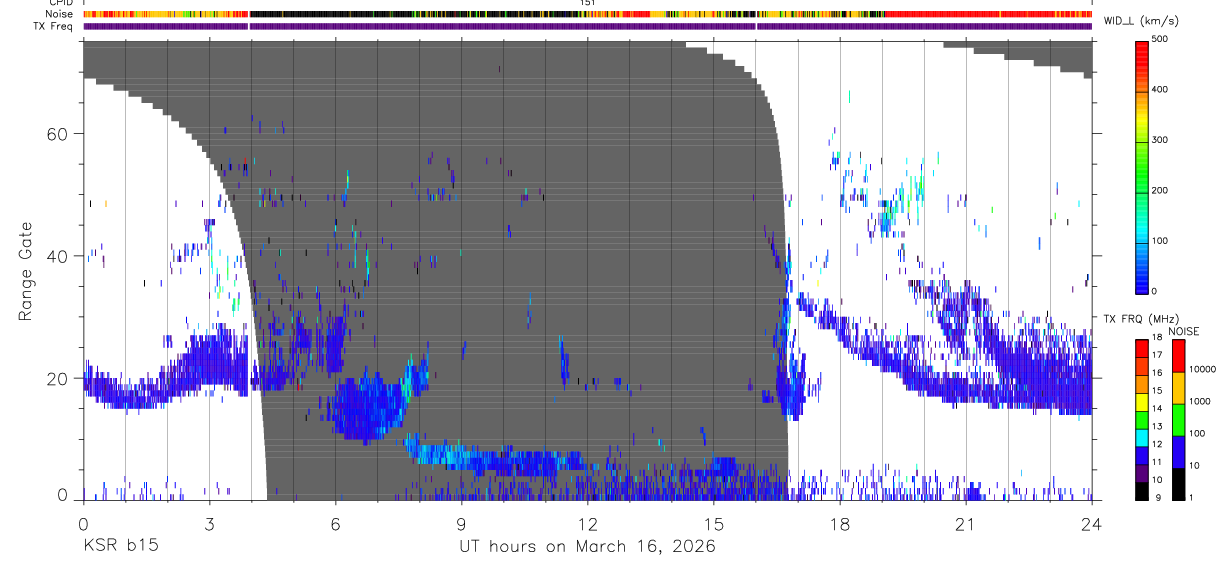Click the x-axis tick label '21'
Viewport: 1228px width, 567px height.
tap(966, 524)
